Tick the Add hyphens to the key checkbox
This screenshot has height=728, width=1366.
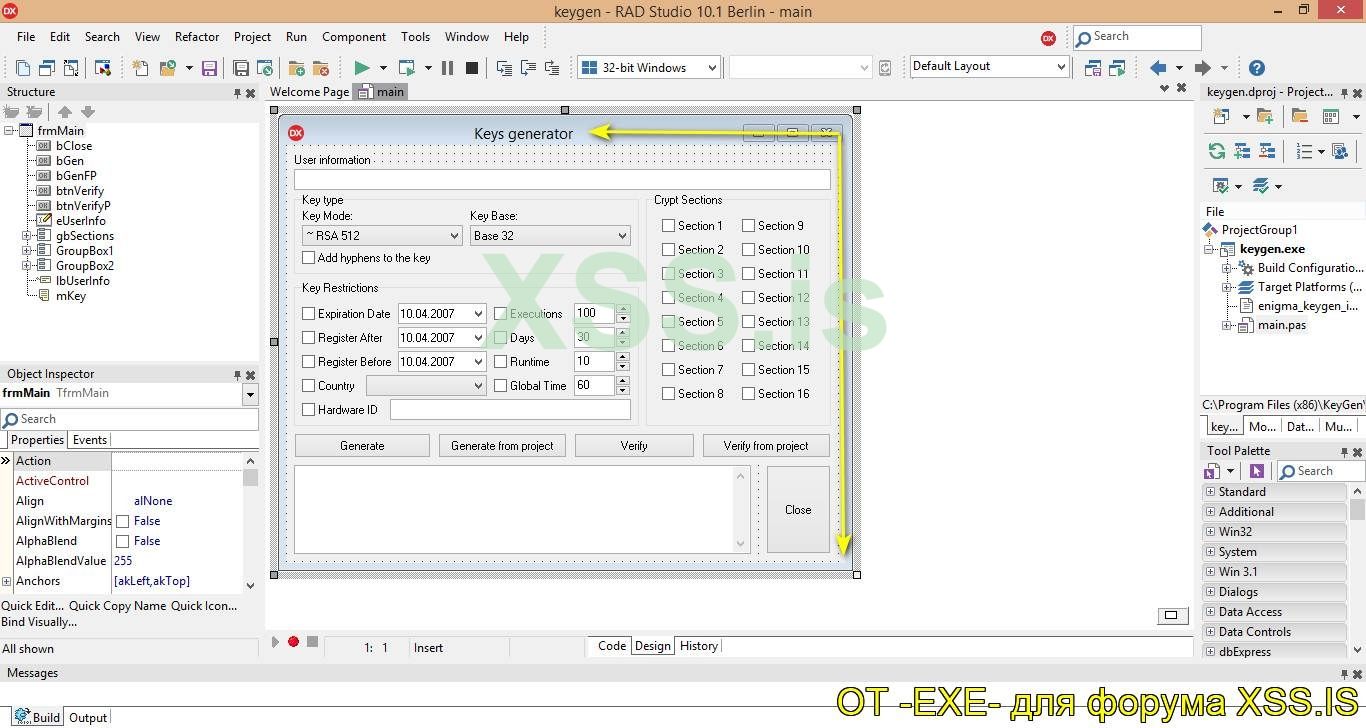point(309,258)
